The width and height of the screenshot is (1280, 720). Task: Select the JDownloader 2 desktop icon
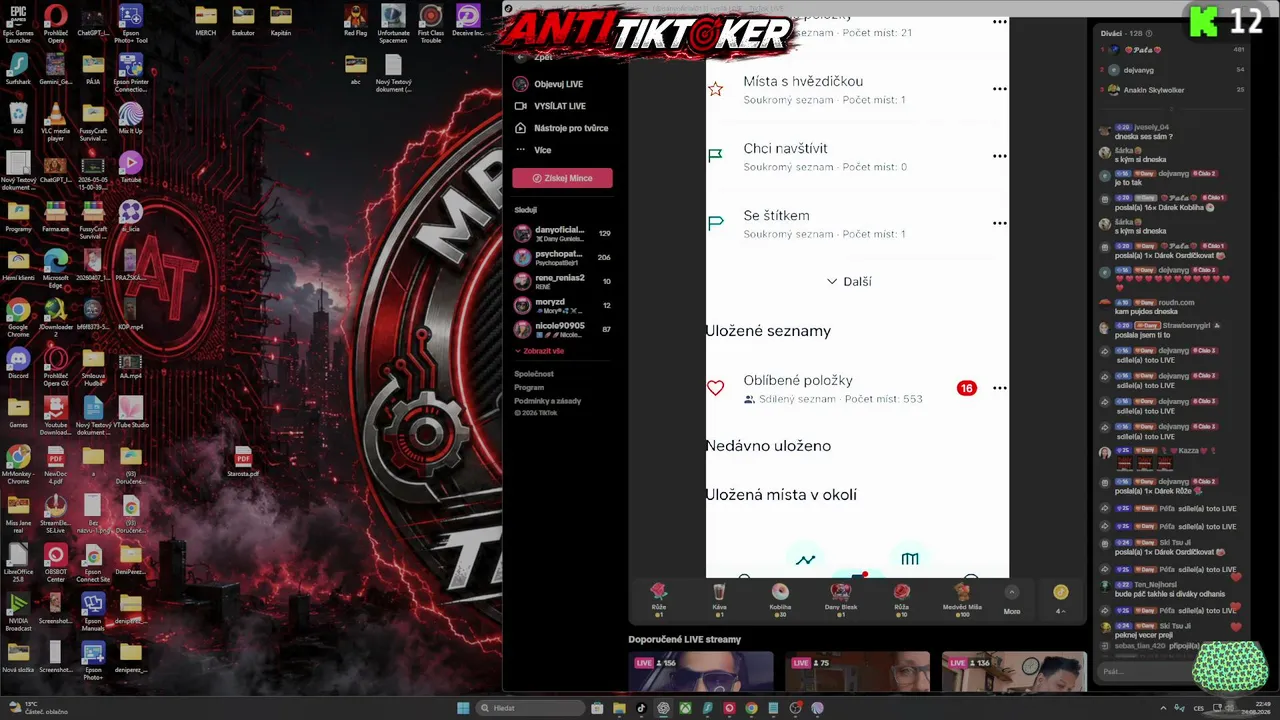[x=56, y=317]
